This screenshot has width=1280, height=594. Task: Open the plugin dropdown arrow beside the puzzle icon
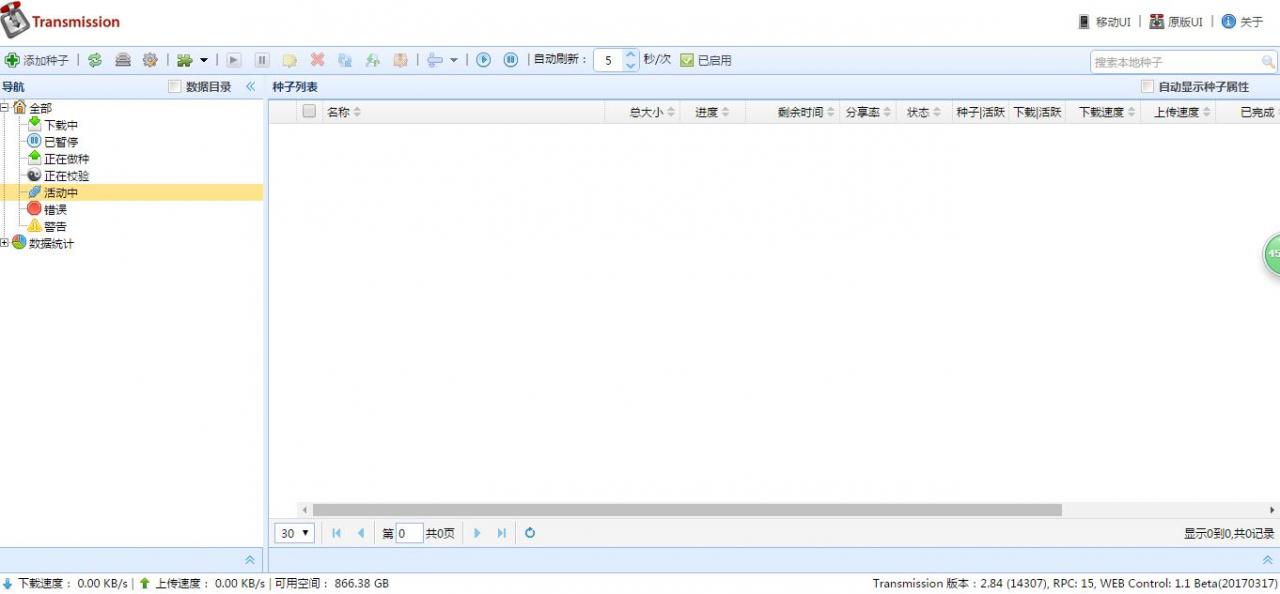(204, 60)
